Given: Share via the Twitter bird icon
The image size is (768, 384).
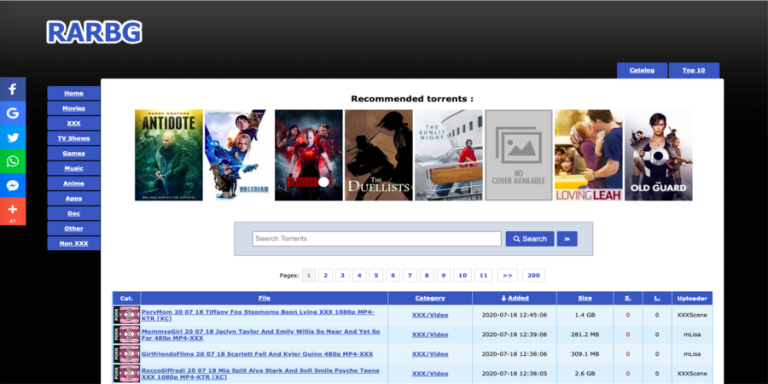Looking at the screenshot, I should click(13, 137).
